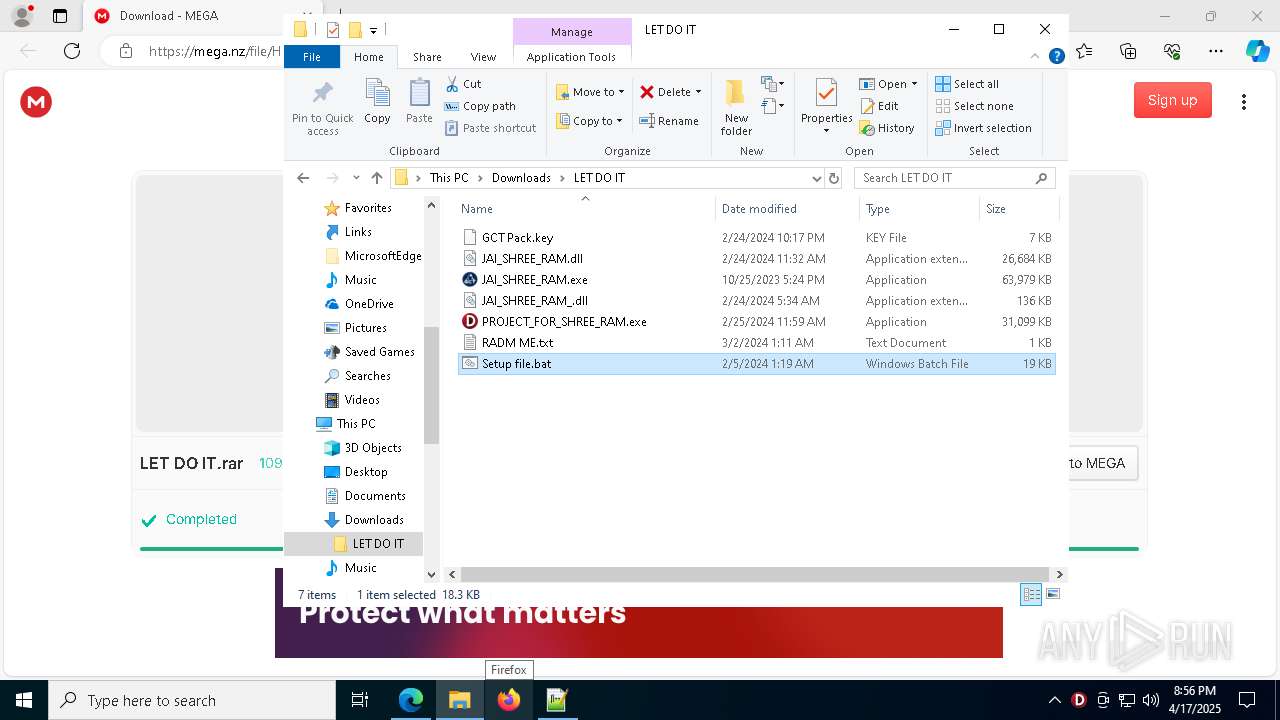
Task: Open Properties from the ribbon
Action: click(826, 107)
